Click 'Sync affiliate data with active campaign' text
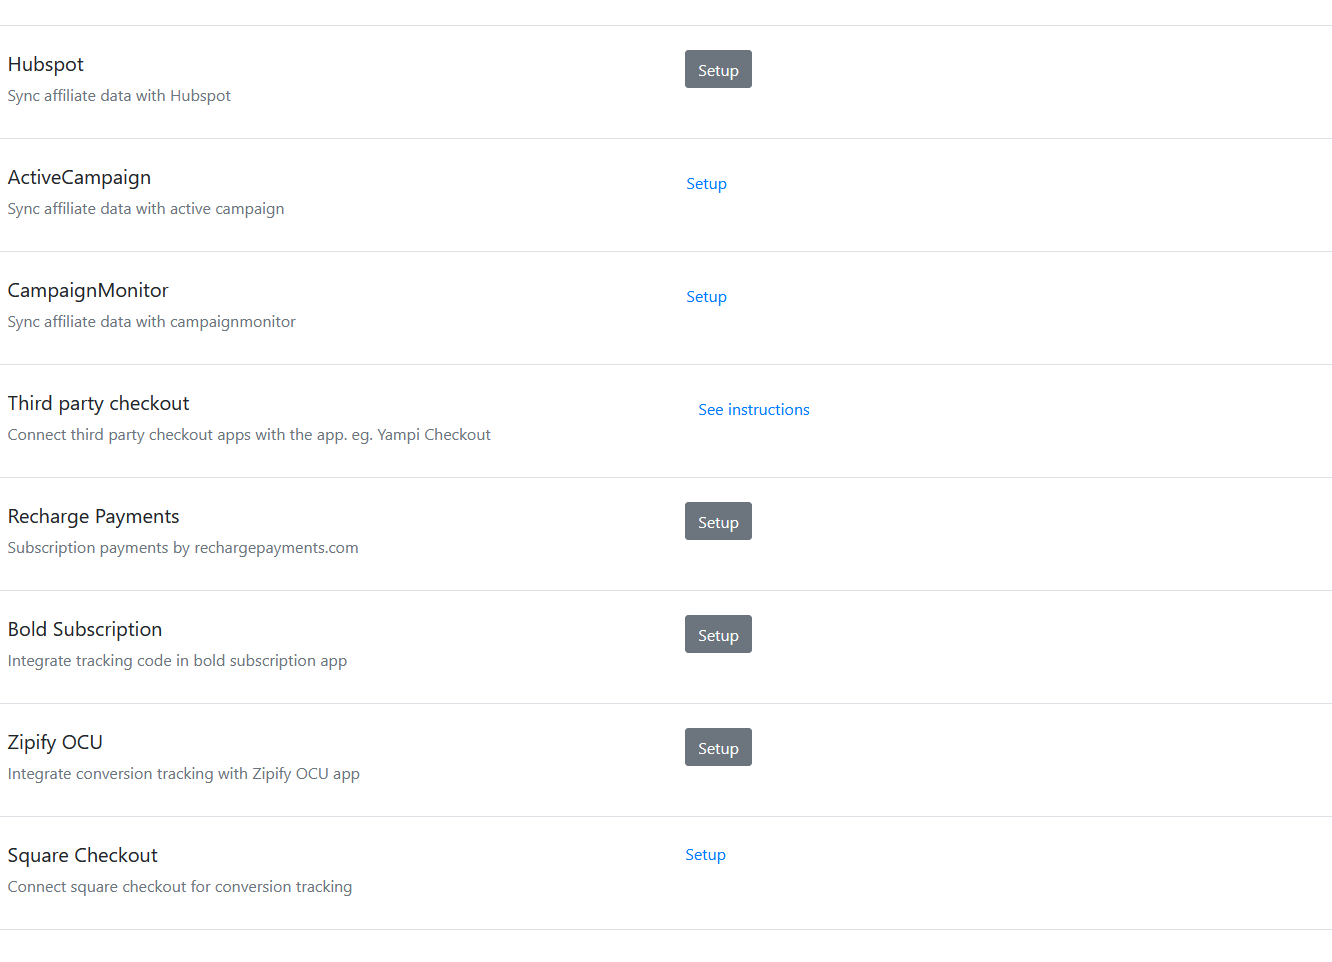Image resolution: width=1332 pixels, height=962 pixels. coord(146,208)
